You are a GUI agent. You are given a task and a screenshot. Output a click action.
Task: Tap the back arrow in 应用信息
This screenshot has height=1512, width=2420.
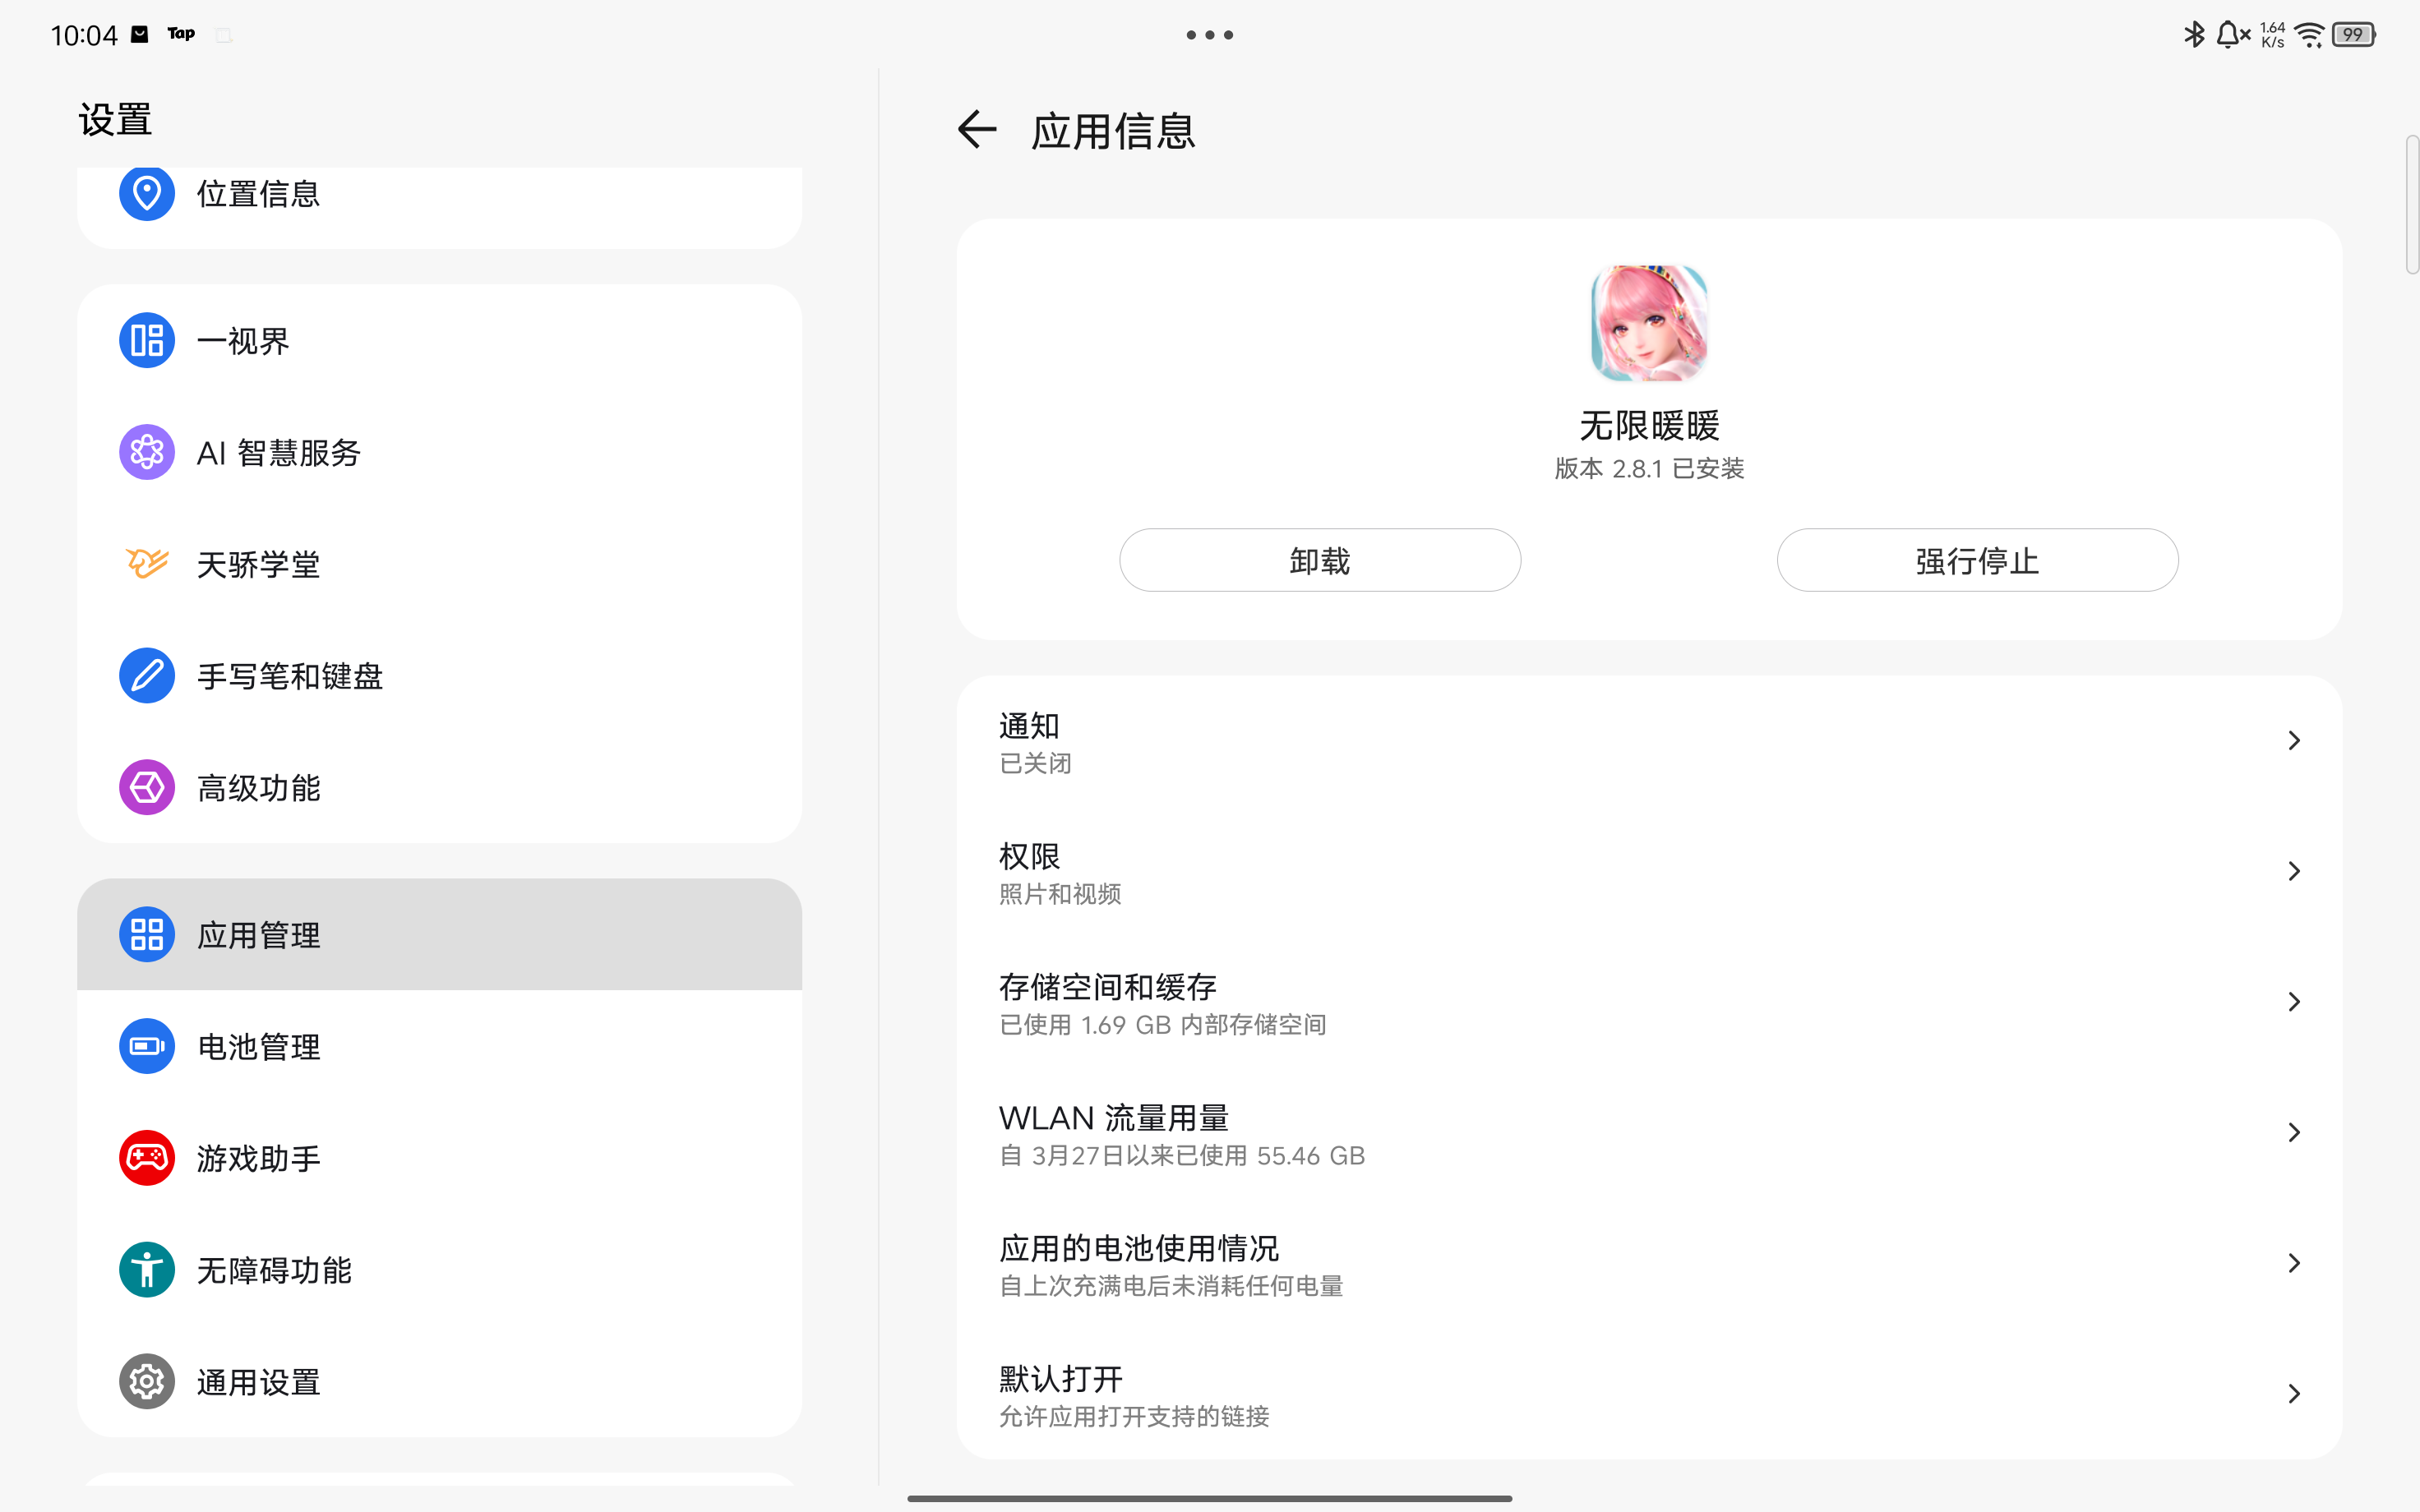(x=977, y=130)
